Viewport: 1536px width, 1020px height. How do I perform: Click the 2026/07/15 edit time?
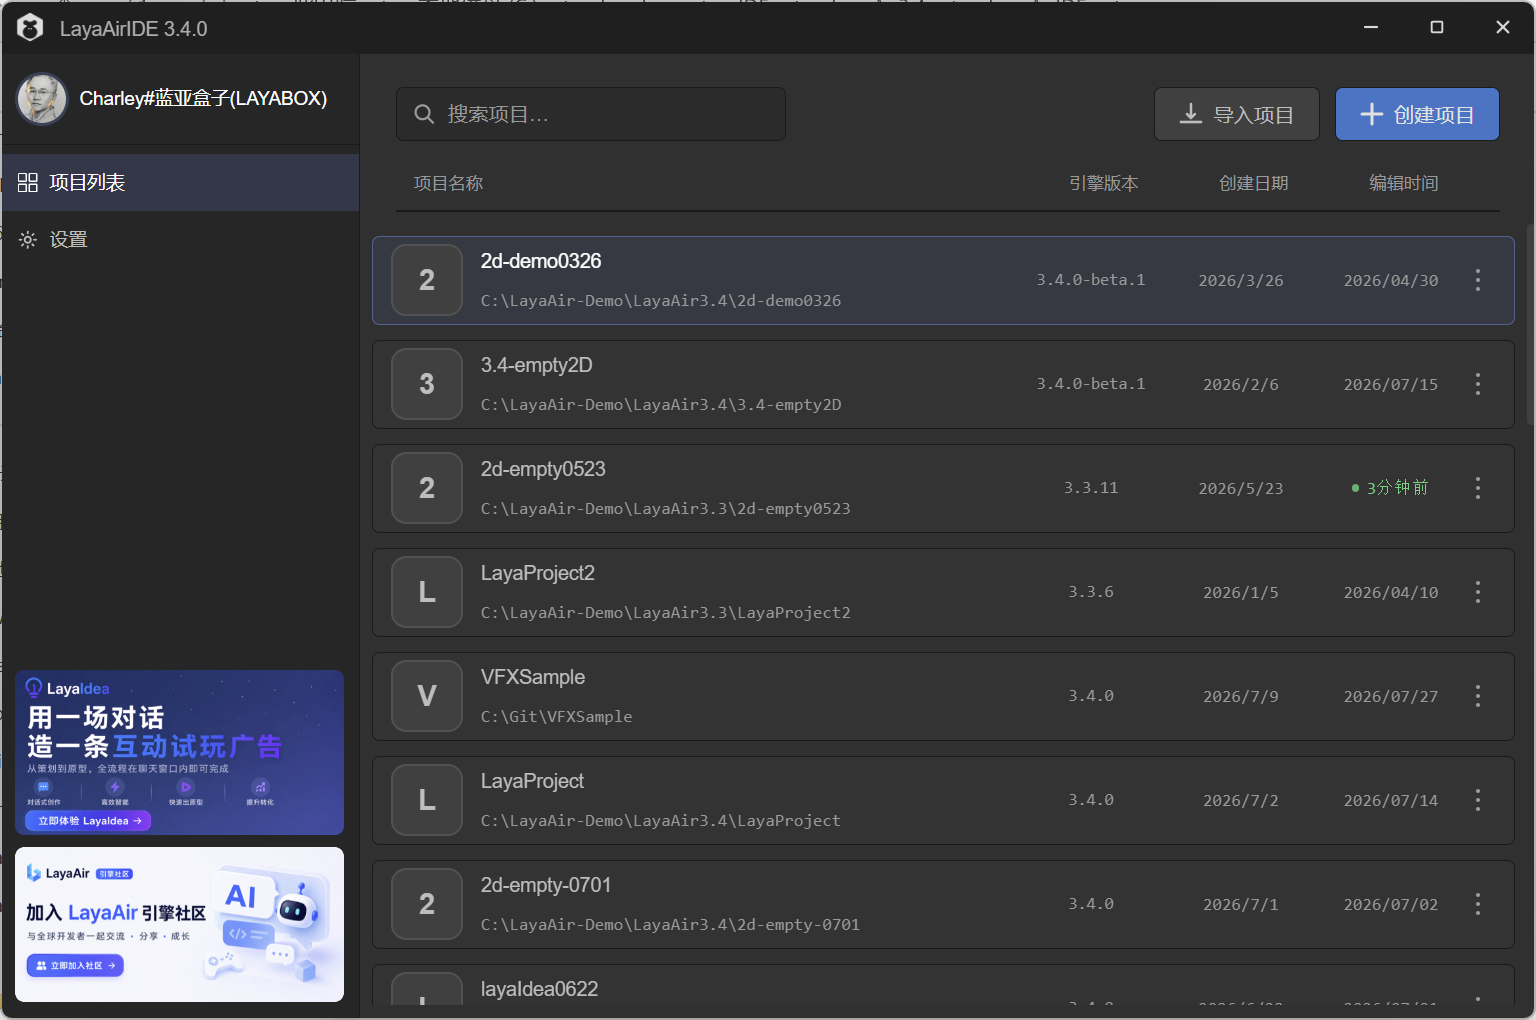pyautogui.click(x=1391, y=385)
